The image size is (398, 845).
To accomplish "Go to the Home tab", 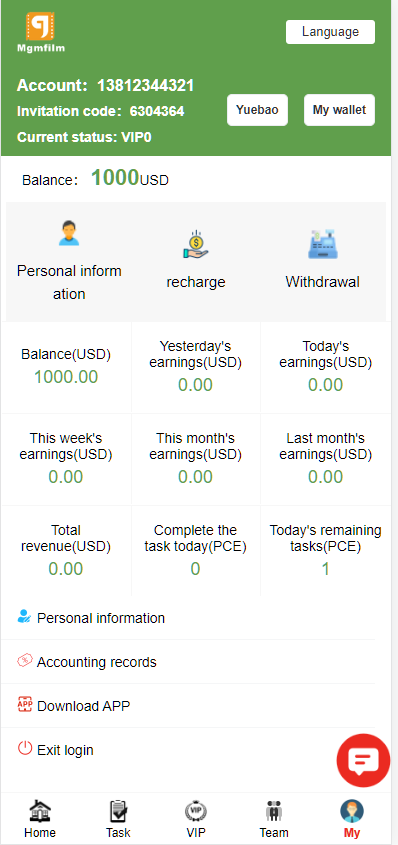I will 40,819.
